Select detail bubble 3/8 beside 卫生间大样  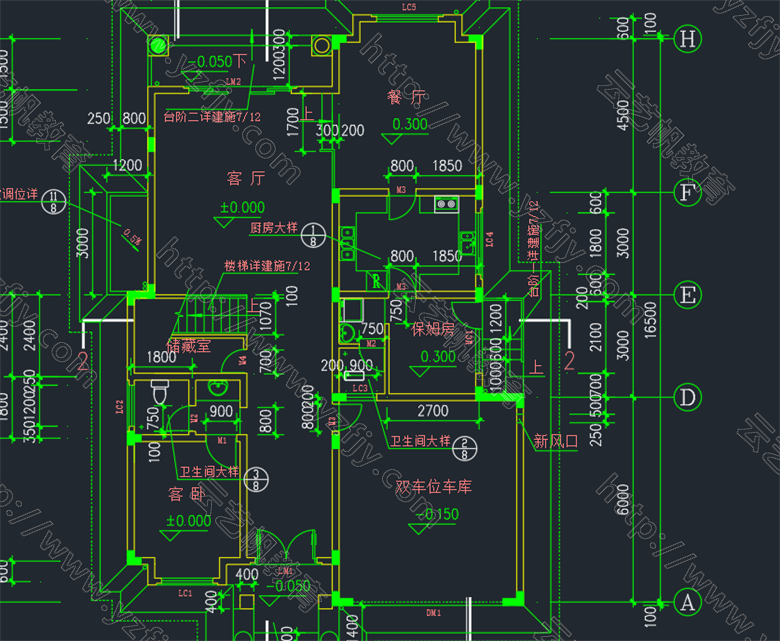tap(256, 480)
